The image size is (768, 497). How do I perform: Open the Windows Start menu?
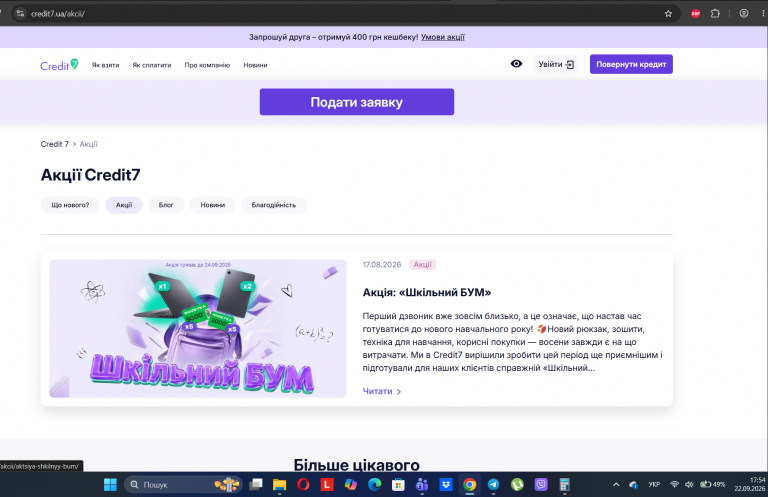[x=110, y=485]
